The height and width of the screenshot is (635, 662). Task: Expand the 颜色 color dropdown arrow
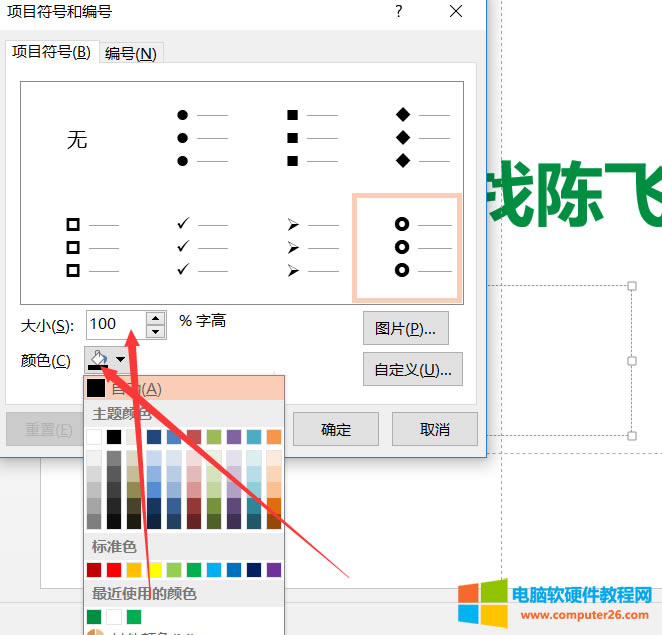(121, 360)
